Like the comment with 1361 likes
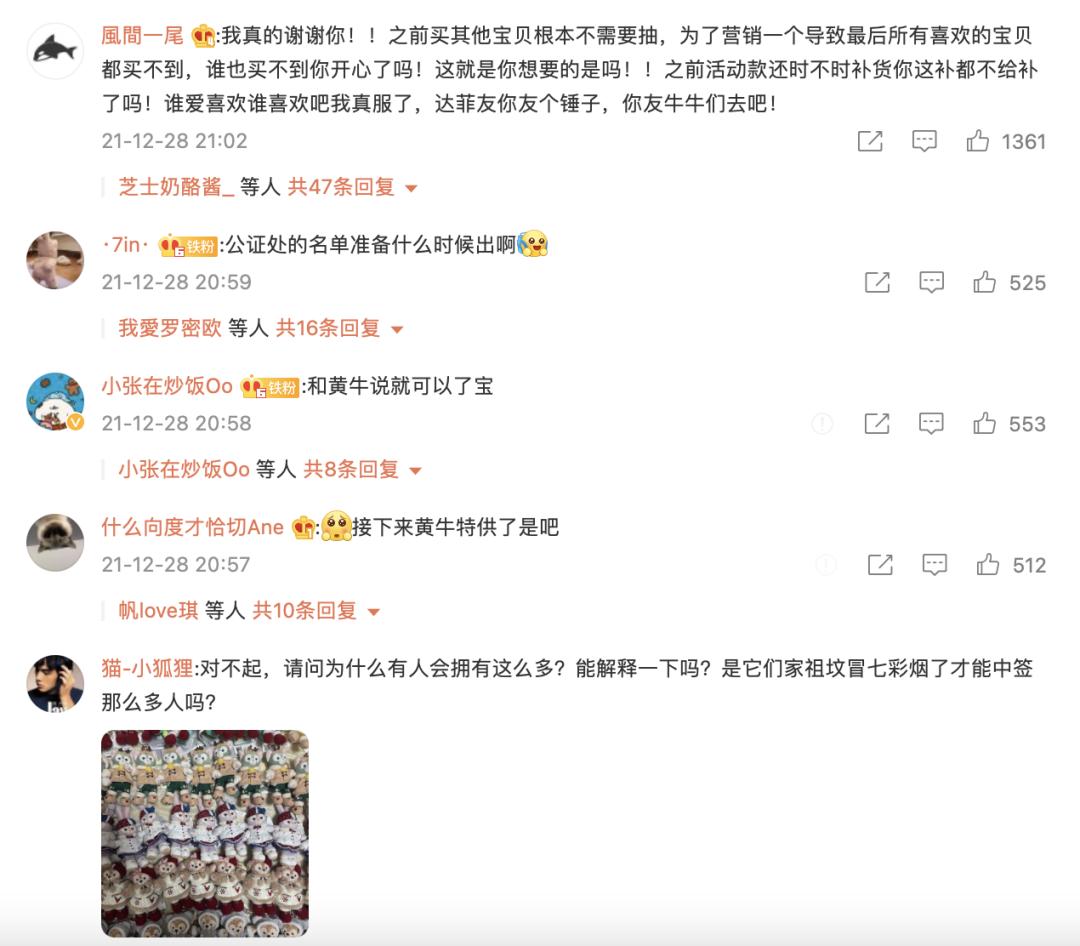This screenshot has height=946, width=1080. tap(977, 141)
